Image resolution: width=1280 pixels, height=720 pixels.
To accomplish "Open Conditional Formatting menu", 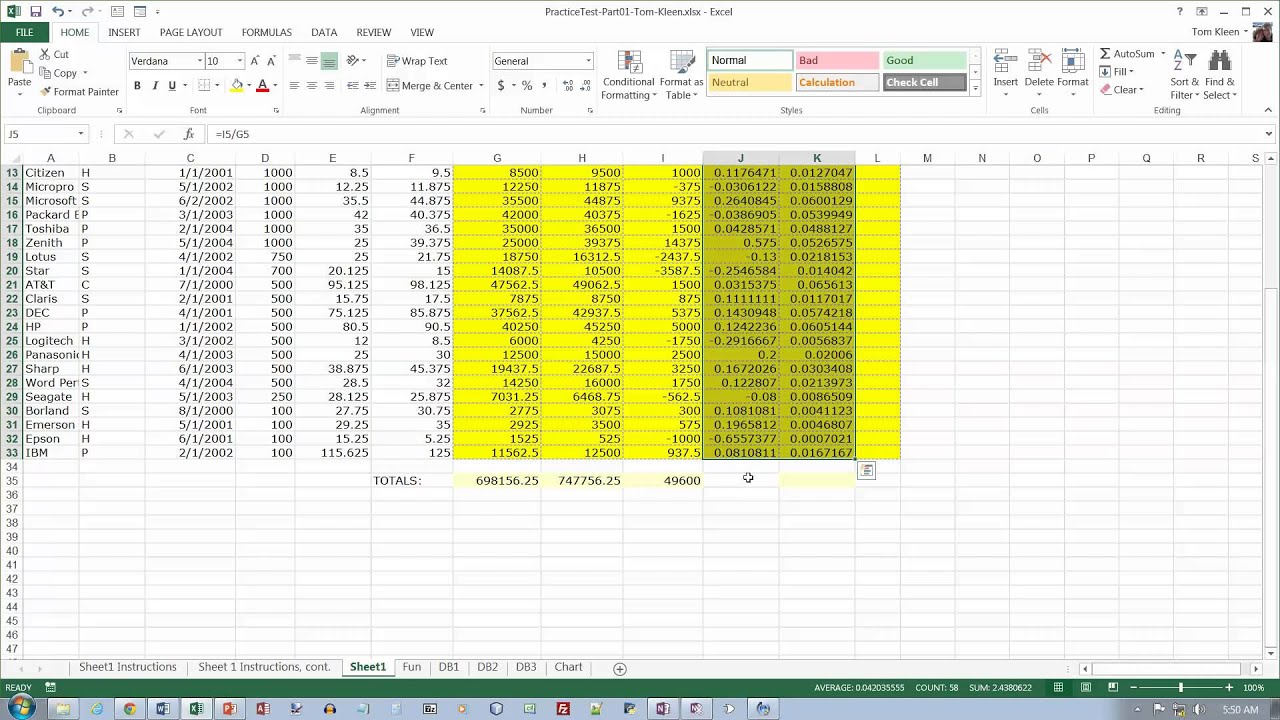I will tap(629, 75).
